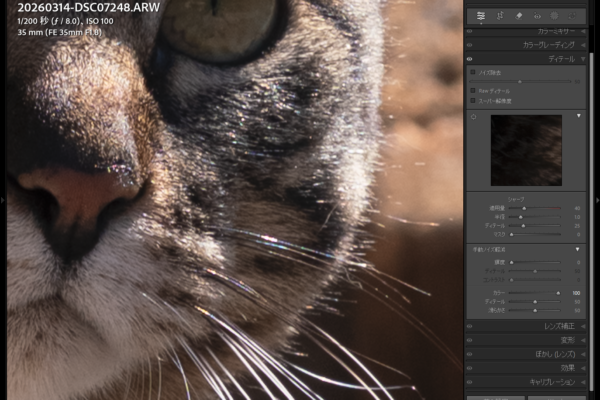The image size is (600, 400).
Task: Collapse the detail preview thumbnail triangle
Action: [578, 116]
